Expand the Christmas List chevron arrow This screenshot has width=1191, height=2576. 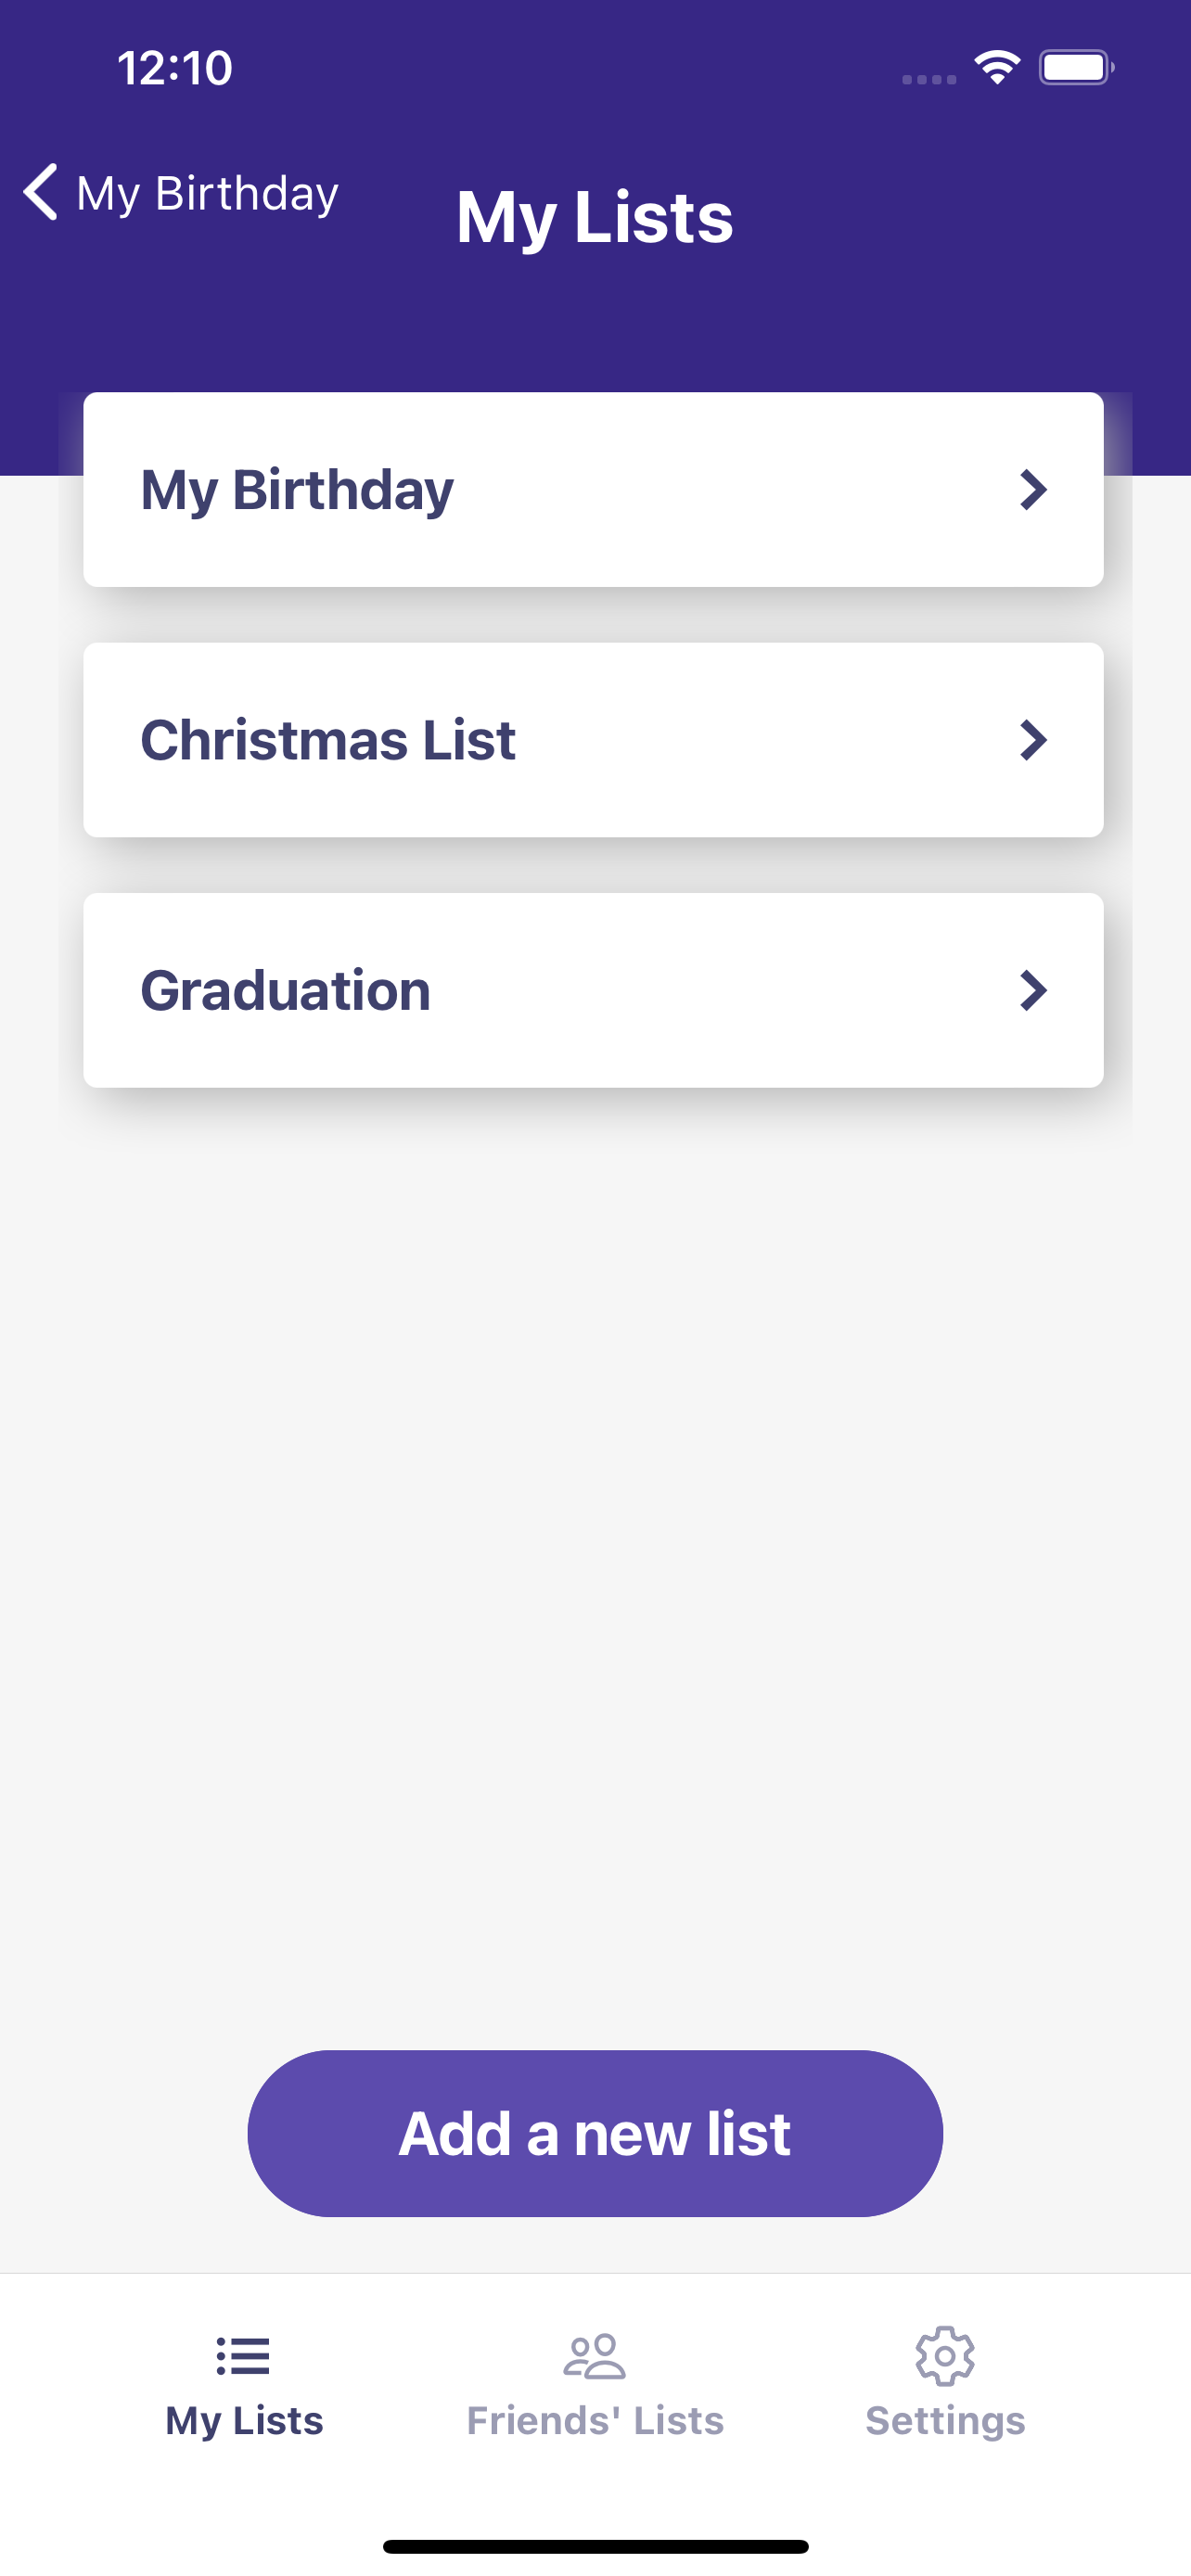(x=1033, y=740)
